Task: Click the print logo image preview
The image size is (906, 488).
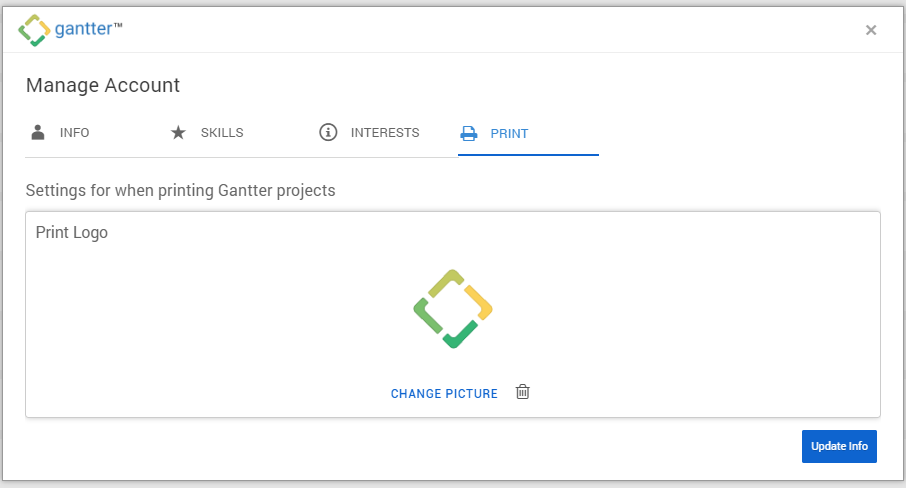Action: [453, 309]
